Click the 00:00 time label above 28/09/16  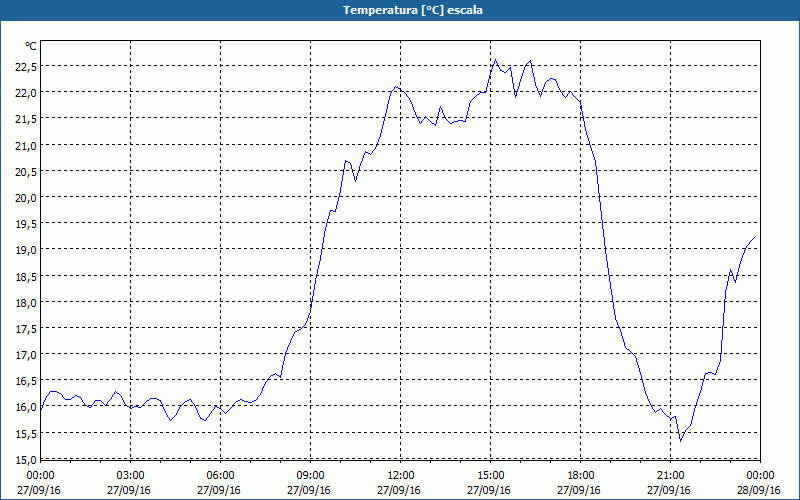click(x=760, y=476)
